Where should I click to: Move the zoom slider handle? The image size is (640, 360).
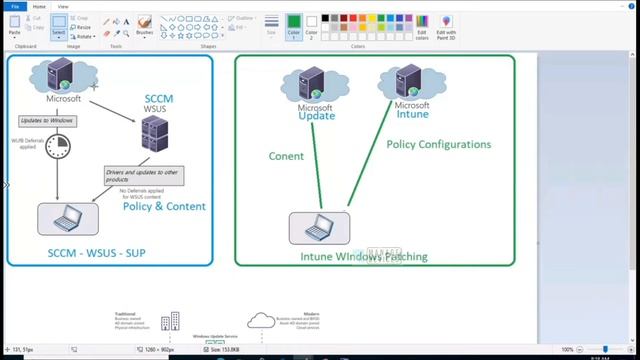605,349
